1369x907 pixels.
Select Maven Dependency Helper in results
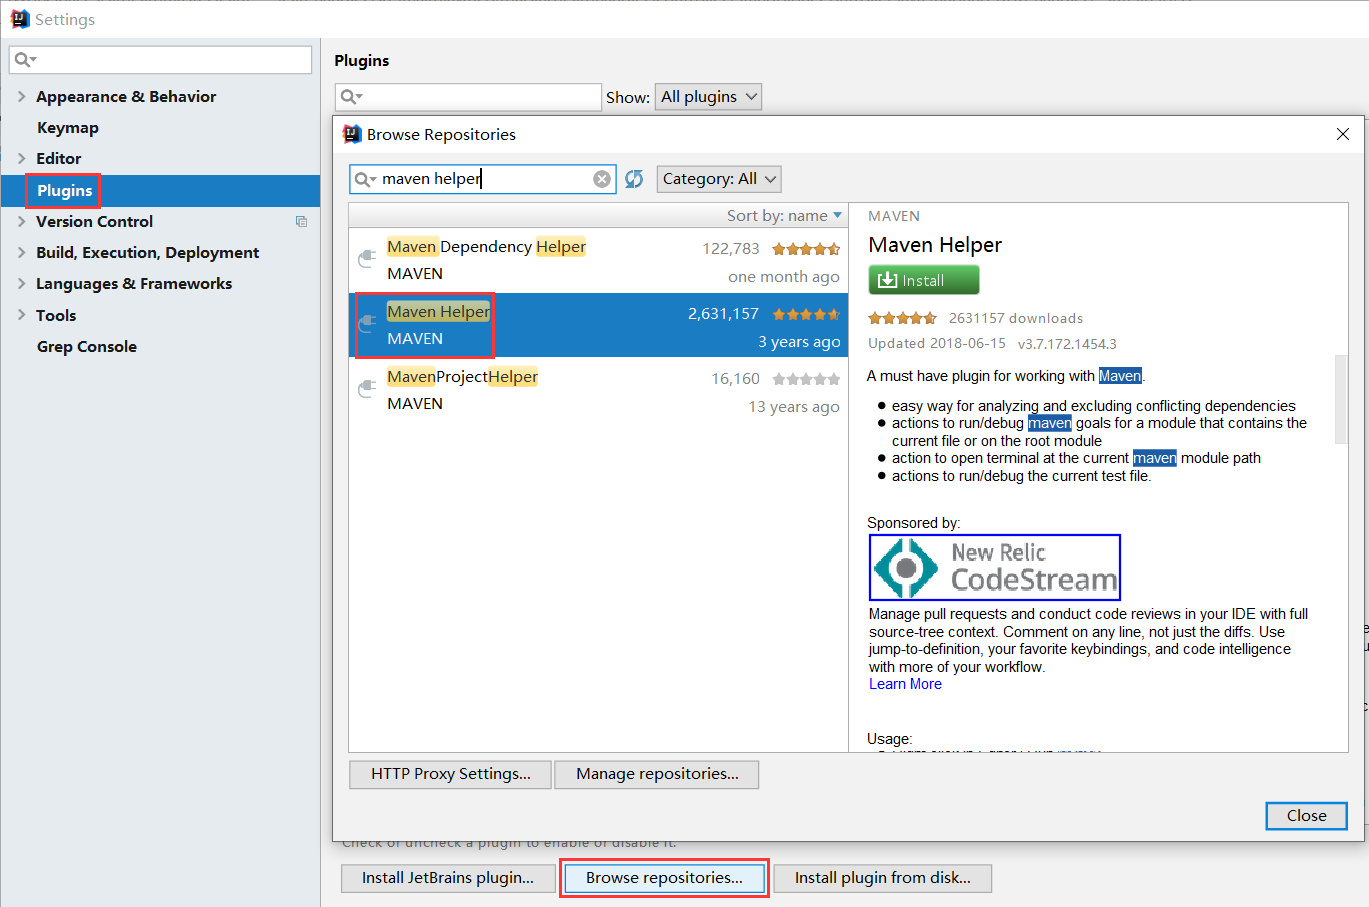(598, 260)
